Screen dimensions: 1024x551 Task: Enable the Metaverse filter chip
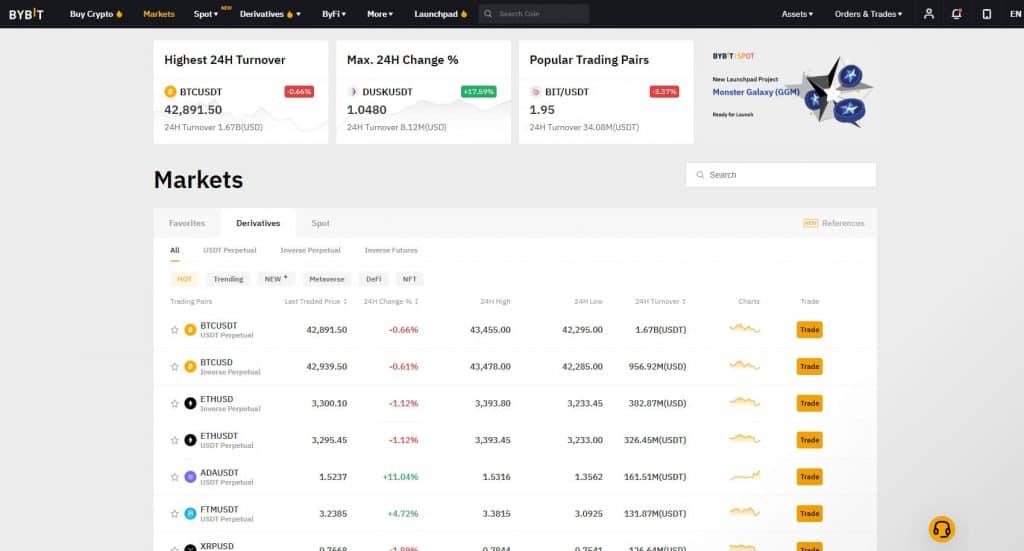327,279
